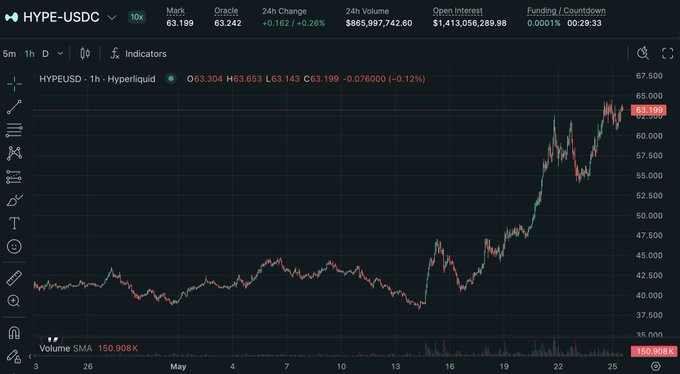Click the countdown timer 00:29:33
This screenshot has width=680, height=374.
[x=584, y=23]
